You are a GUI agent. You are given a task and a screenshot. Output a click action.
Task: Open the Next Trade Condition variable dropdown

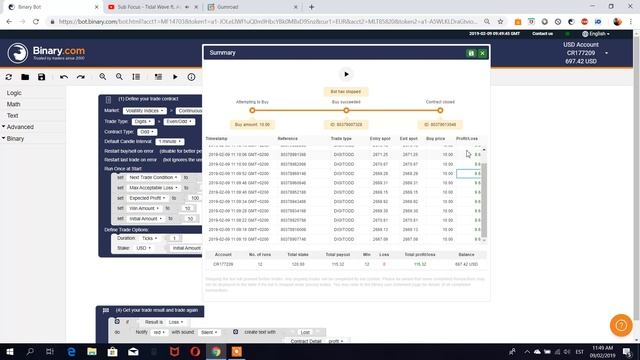(153, 178)
